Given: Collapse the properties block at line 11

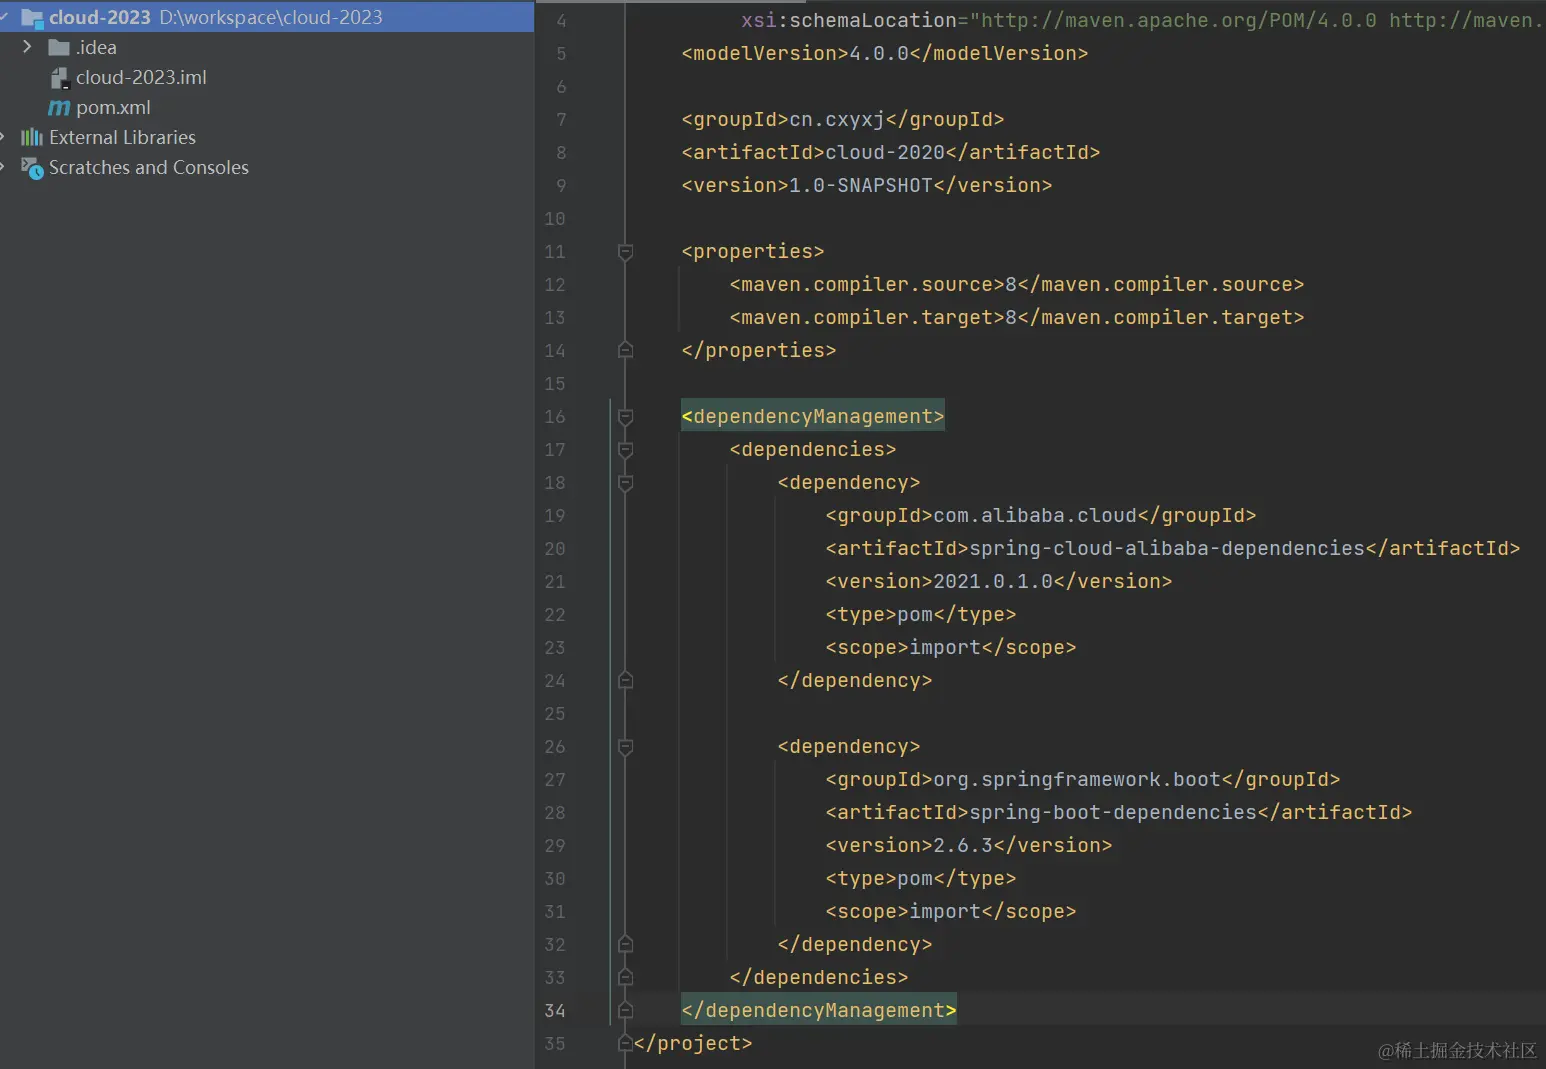Looking at the screenshot, I should pyautogui.click(x=625, y=252).
